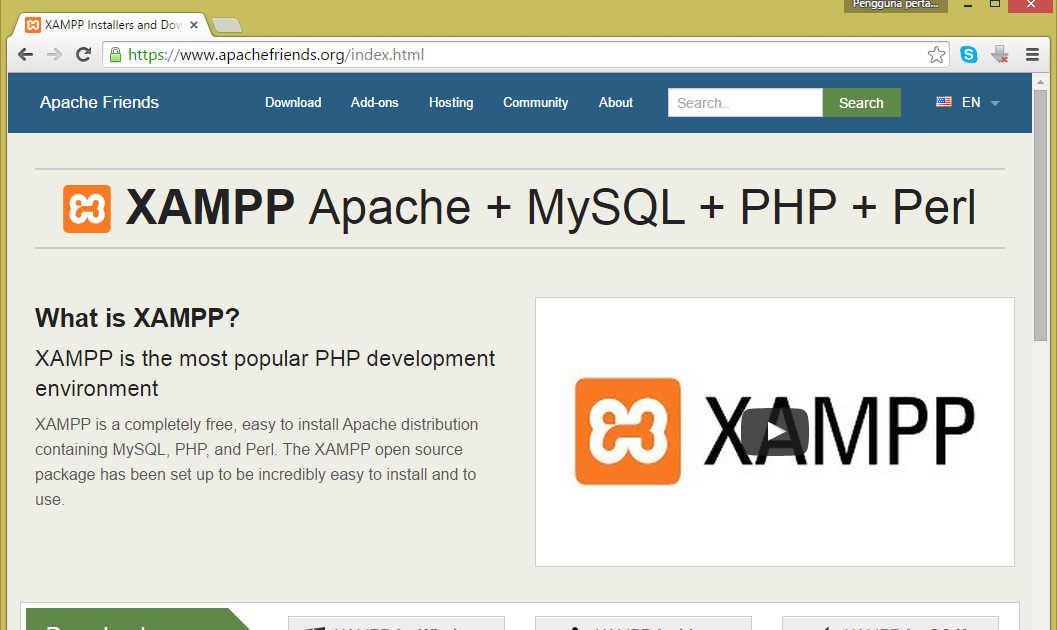Play the XAMPP intro video
The height and width of the screenshot is (630, 1057).
coord(775,431)
